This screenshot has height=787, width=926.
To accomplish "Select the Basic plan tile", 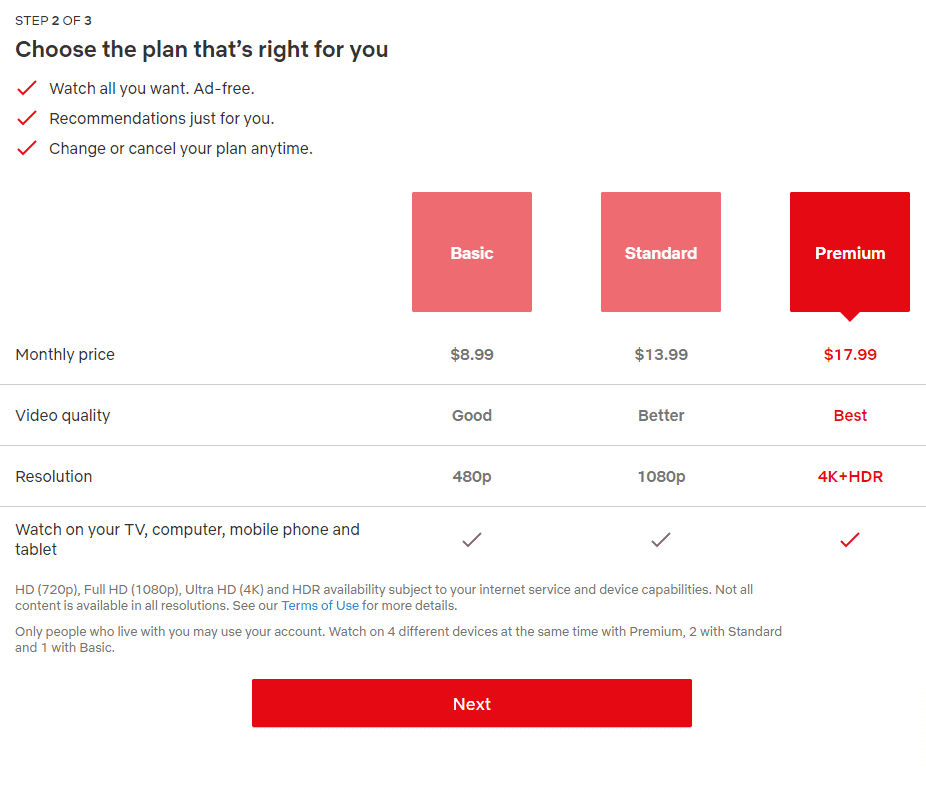I will [x=472, y=252].
